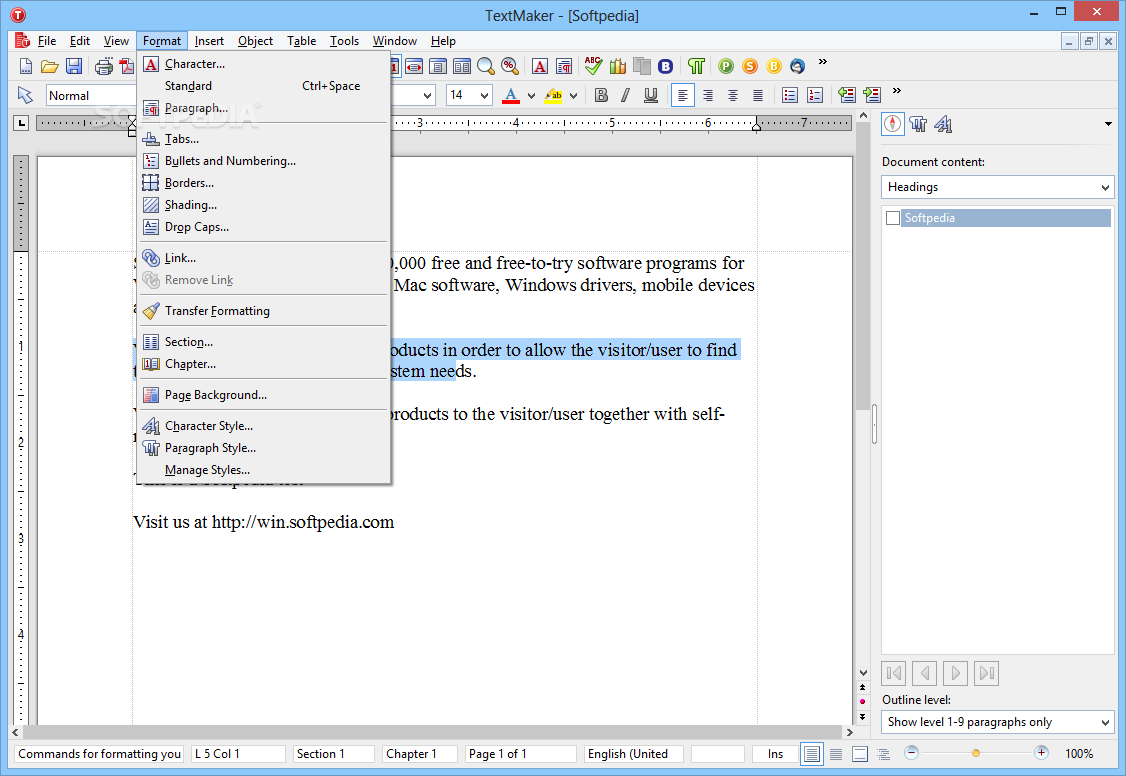Toggle the Ins insert mode indicator
This screenshot has height=776, width=1126.
point(776,754)
